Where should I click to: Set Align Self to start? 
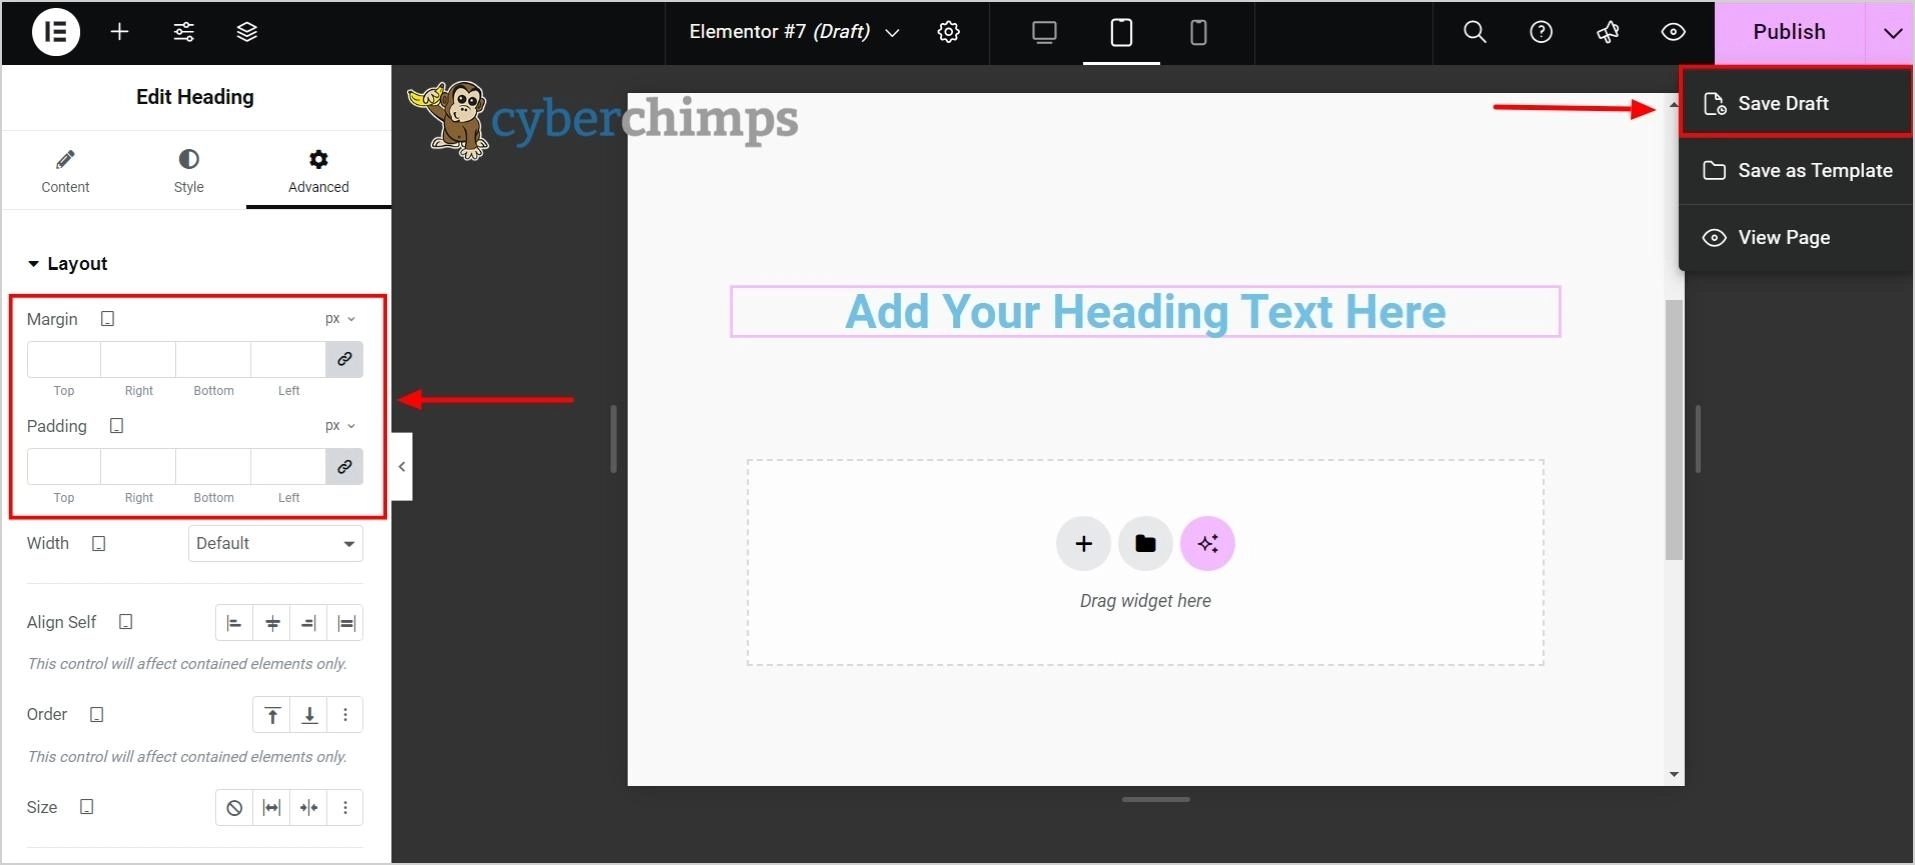tap(234, 623)
